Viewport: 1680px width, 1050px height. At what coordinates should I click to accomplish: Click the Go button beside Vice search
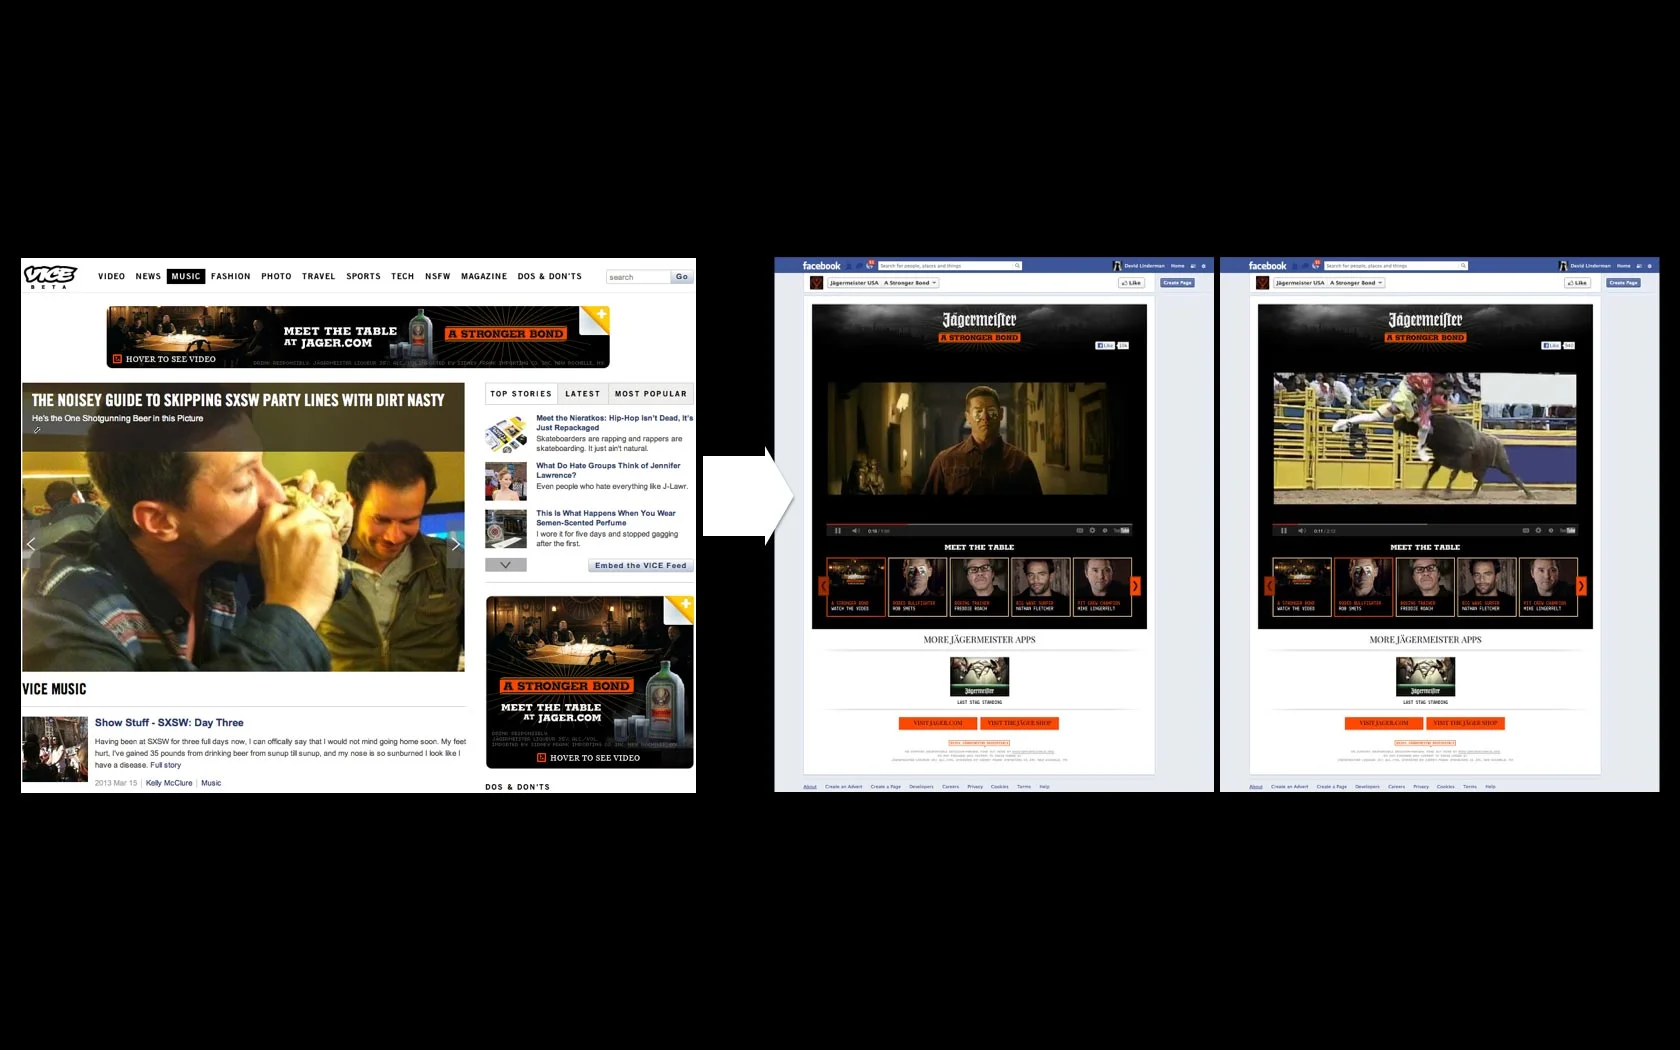click(682, 277)
